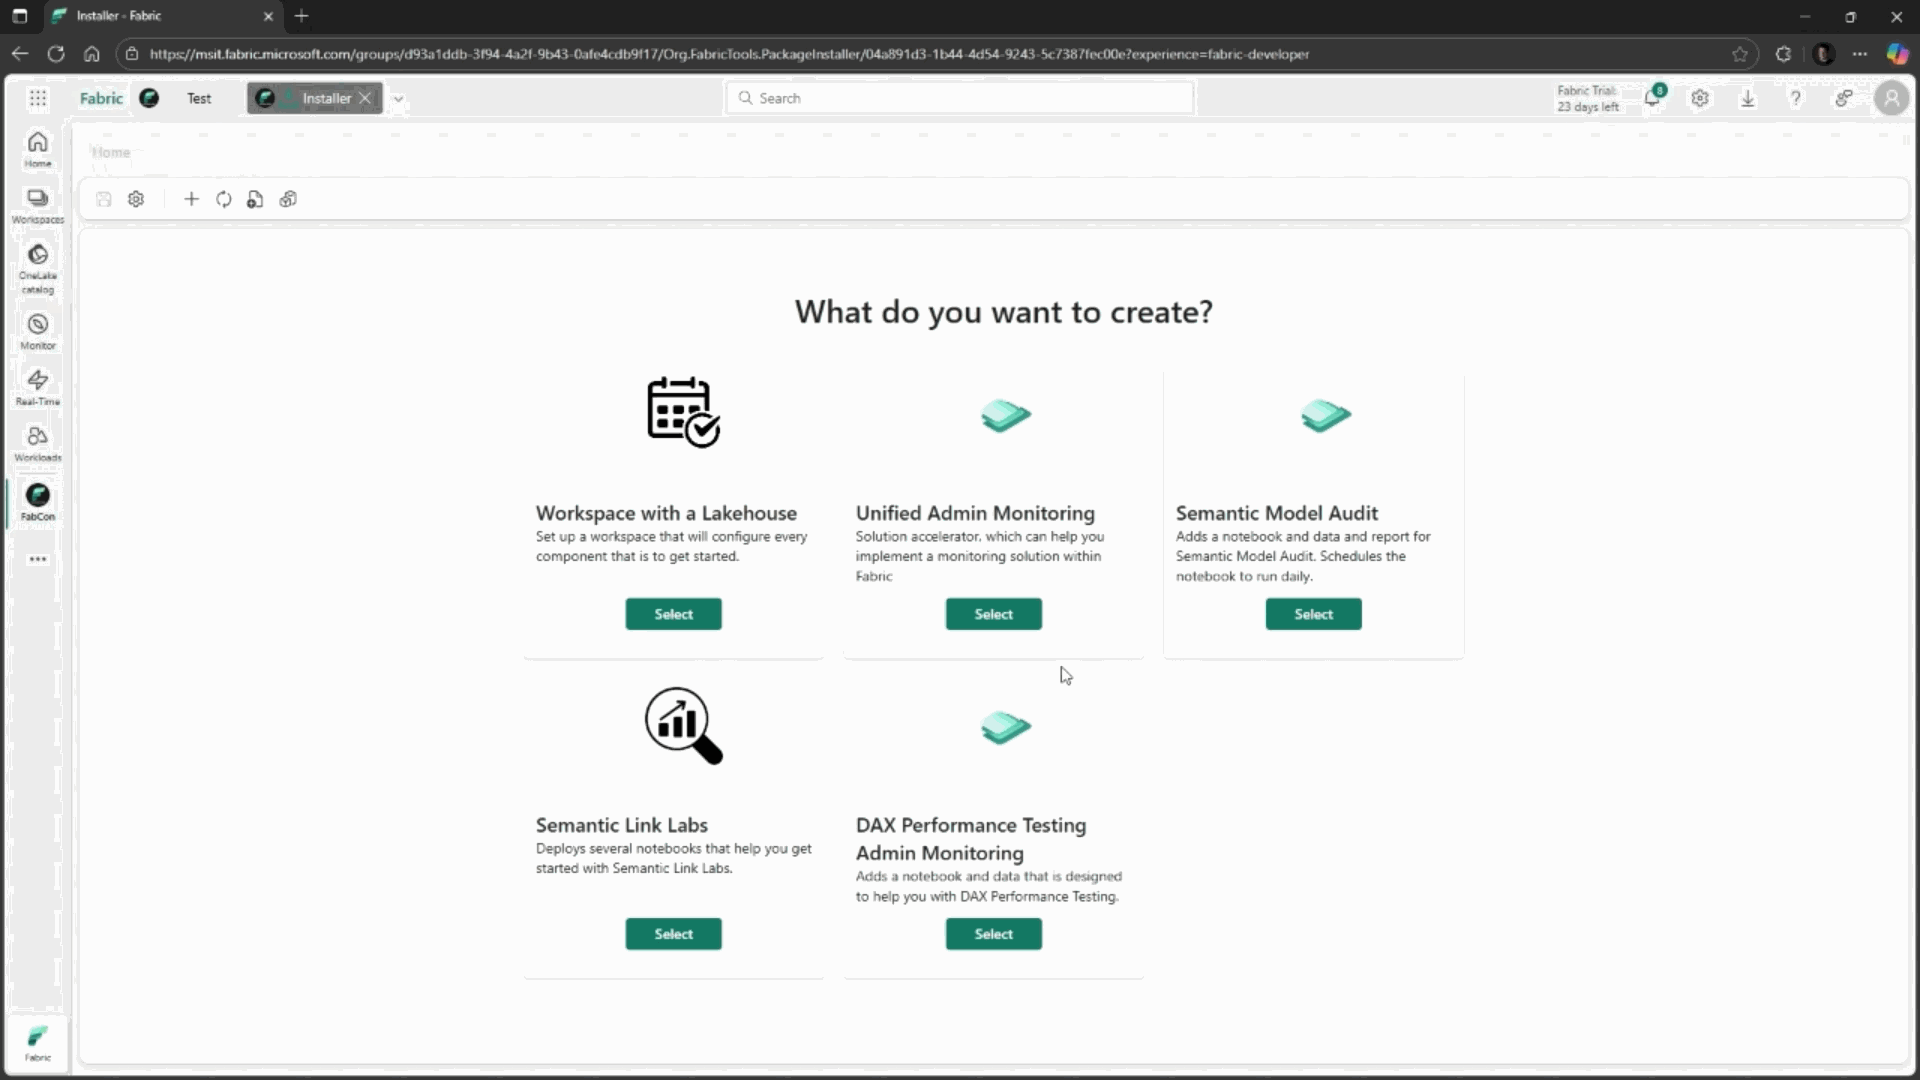This screenshot has height=1080, width=1920.
Task: Expand the Installer tab chevron
Action: point(398,98)
